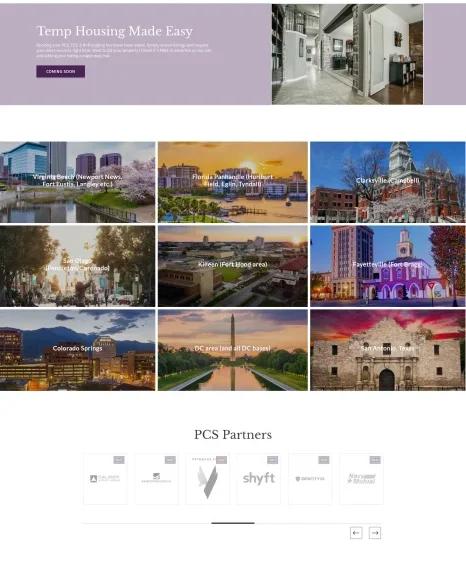Open the San Antonio, Texas tile
466x570 pixels.
click(x=388, y=350)
